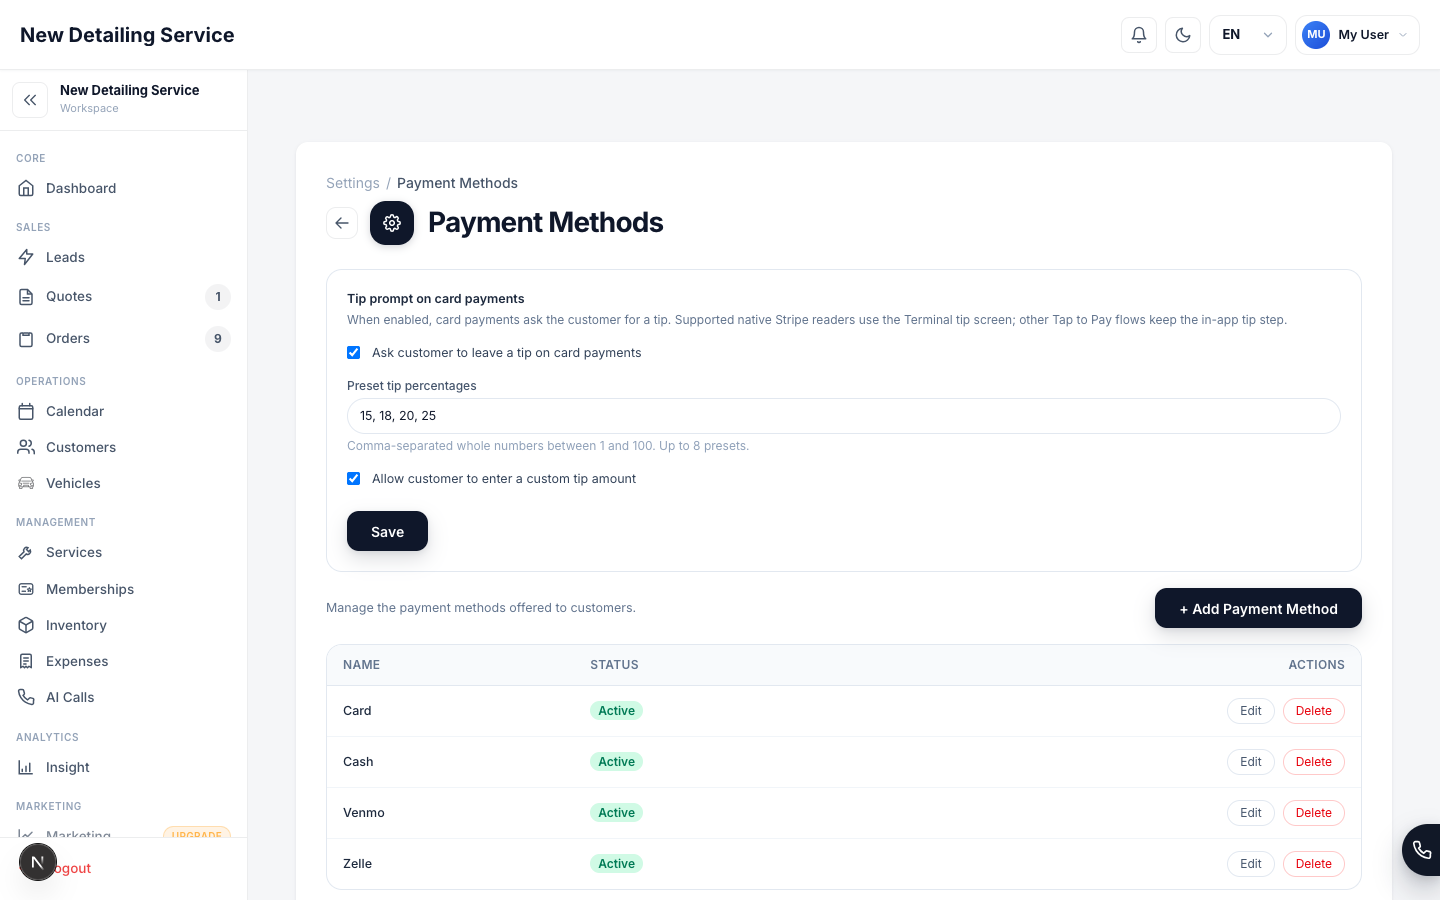The image size is (1440, 900).
Task: Click the Preset tip percentages field
Action: [x=844, y=416]
